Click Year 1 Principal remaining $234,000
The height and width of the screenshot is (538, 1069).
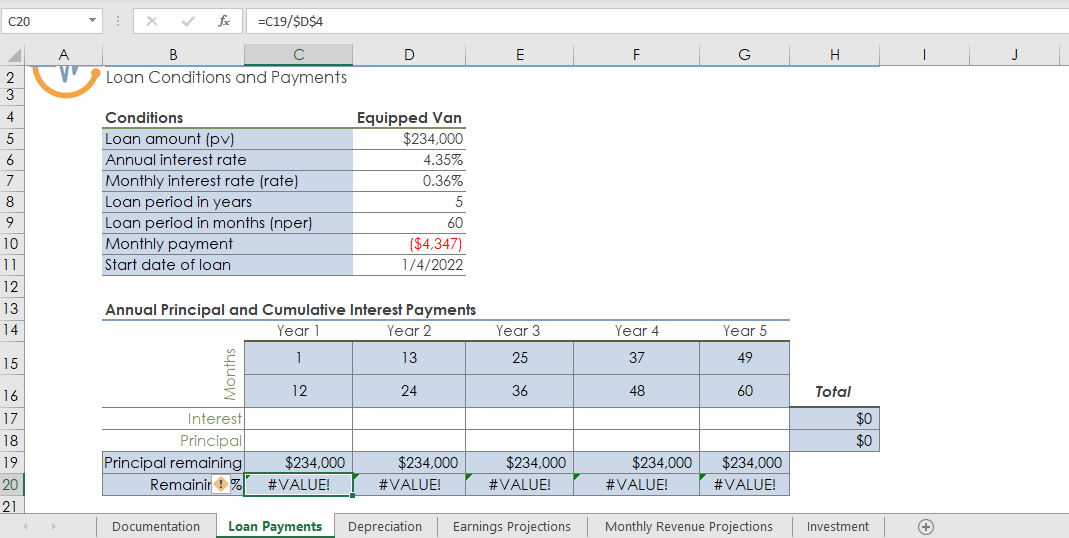pyautogui.click(x=298, y=463)
